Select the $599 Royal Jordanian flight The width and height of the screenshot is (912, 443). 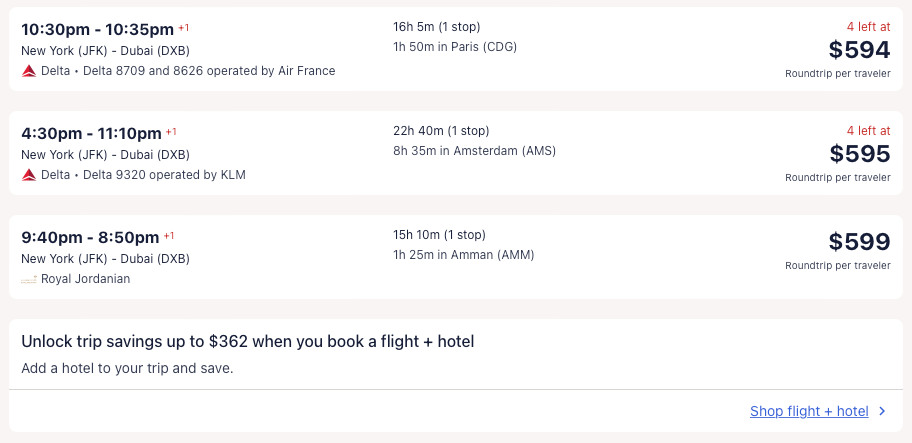click(455, 257)
